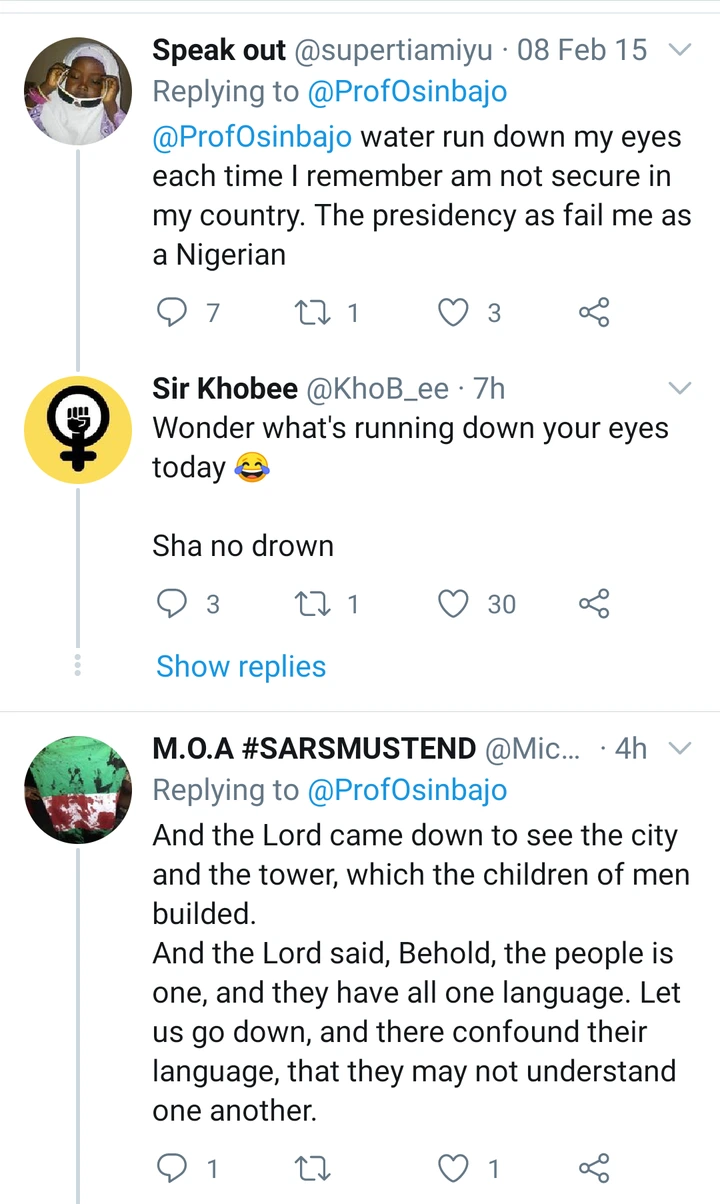Share Sir Khobee's tweet
This screenshot has width=720, height=1204.
pyautogui.click(x=593, y=604)
